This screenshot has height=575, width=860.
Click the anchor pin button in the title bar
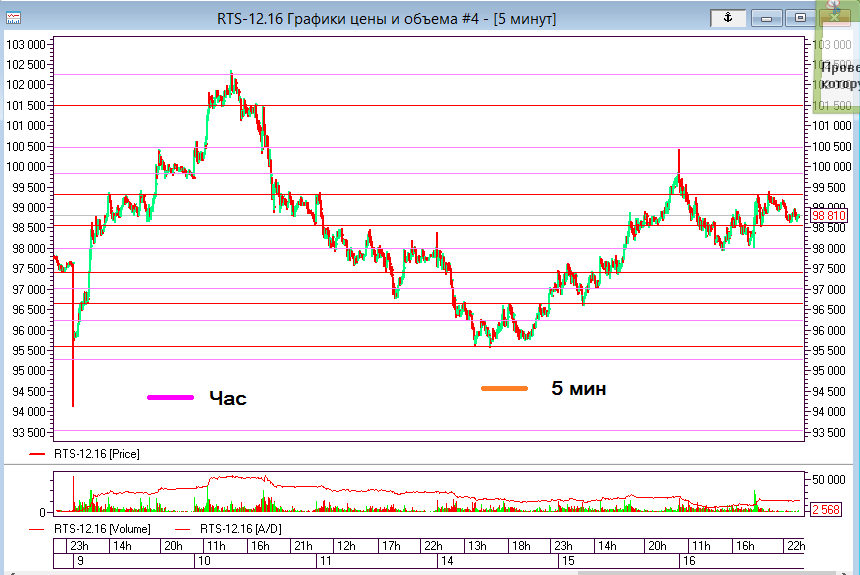click(727, 18)
